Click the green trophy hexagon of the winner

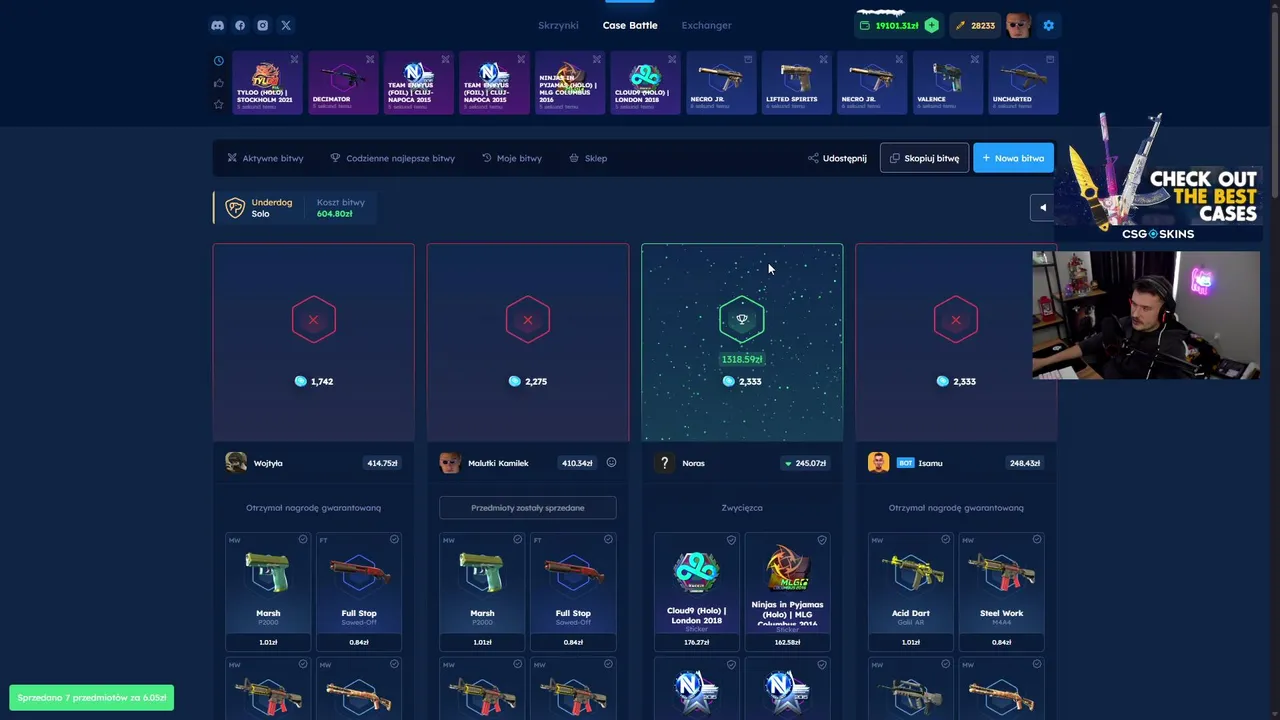tap(742, 319)
